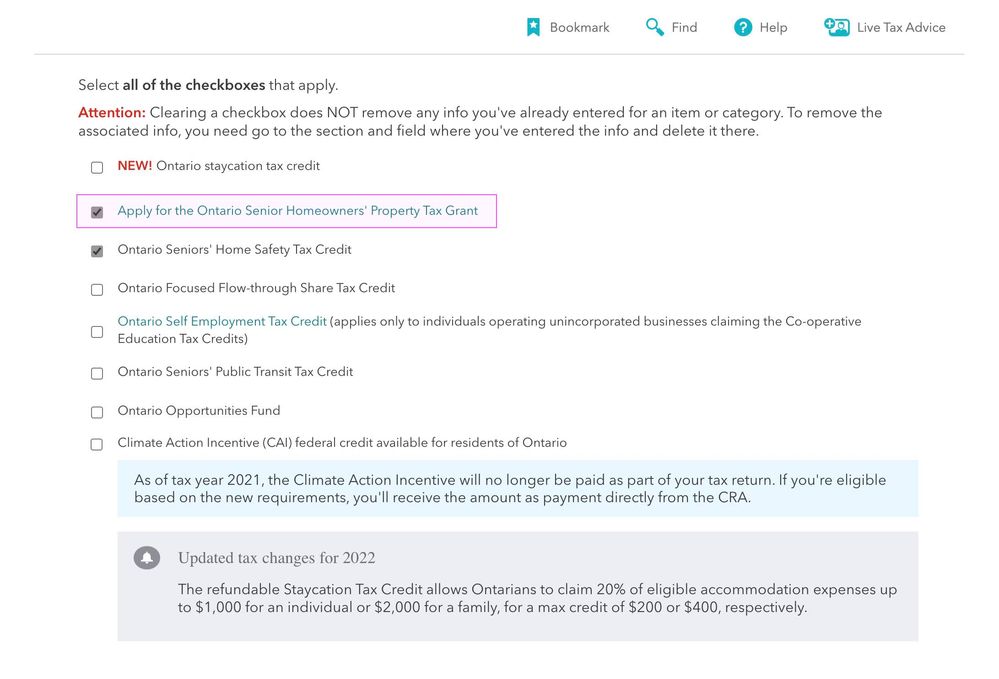Open the Bookmark text label

click(579, 27)
